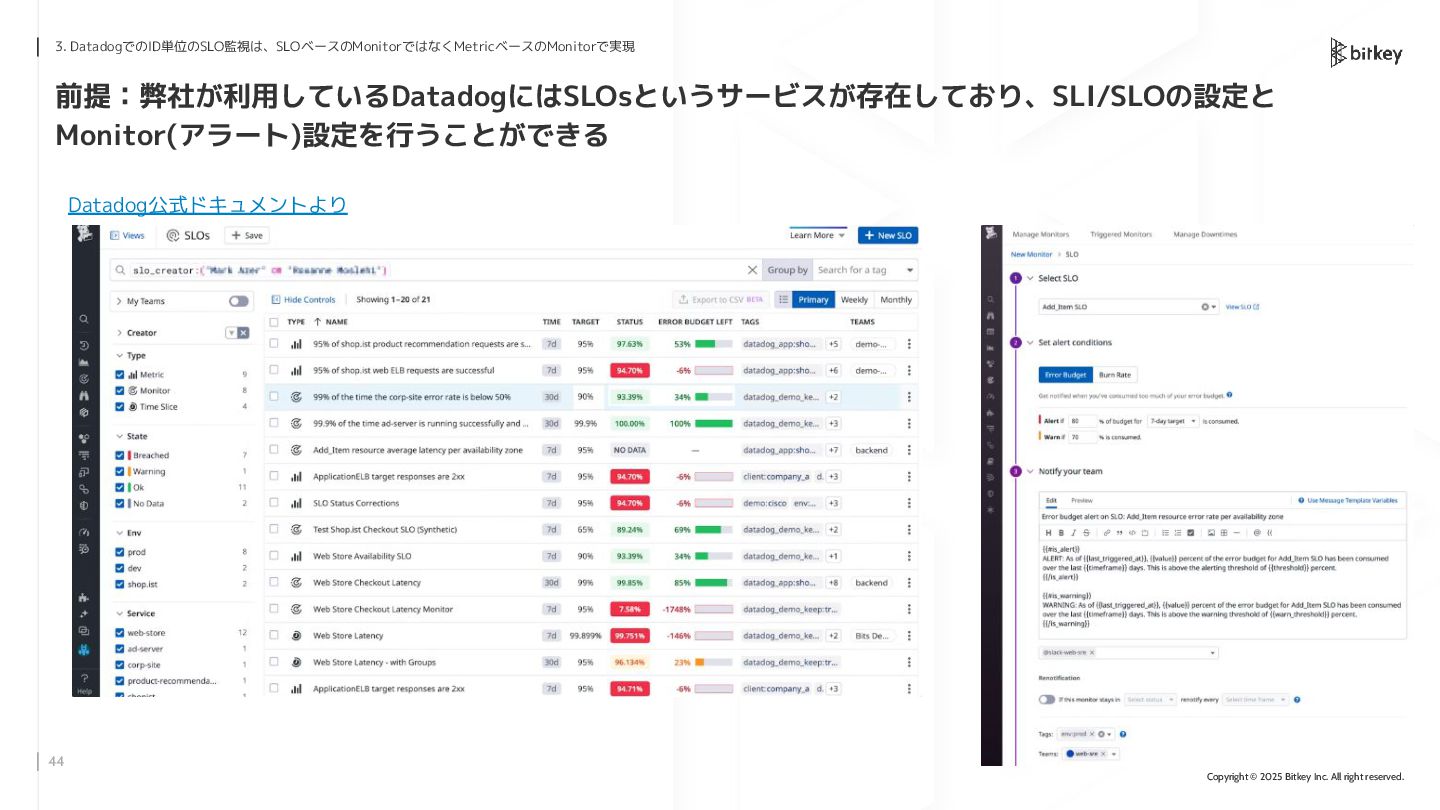
Task: Open the Group by tag dropdown
Action: pyautogui.click(x=865, y=270)
